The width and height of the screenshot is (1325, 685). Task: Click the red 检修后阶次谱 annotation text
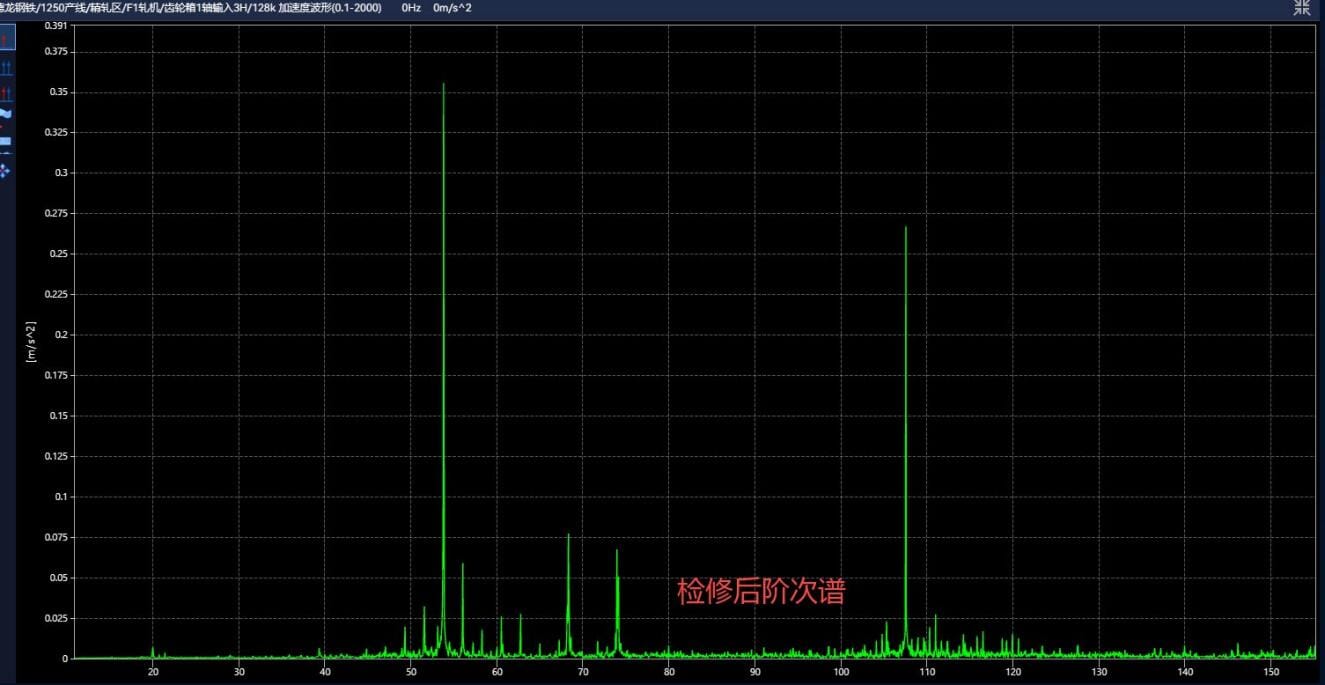pyautogui.click(x=760, y=592)
